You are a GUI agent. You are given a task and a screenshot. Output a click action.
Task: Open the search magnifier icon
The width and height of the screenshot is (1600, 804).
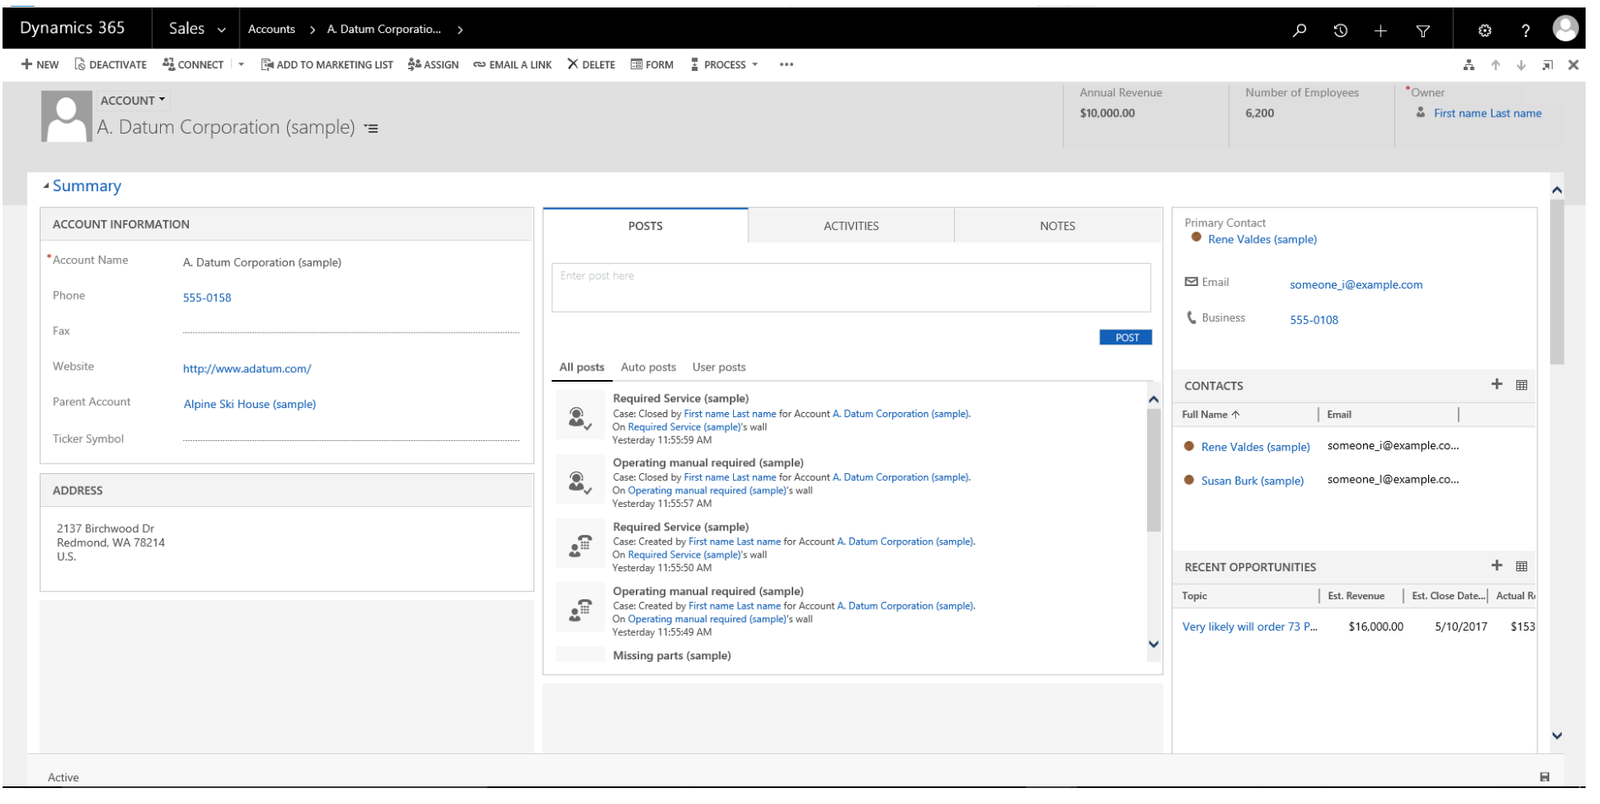1299,30
